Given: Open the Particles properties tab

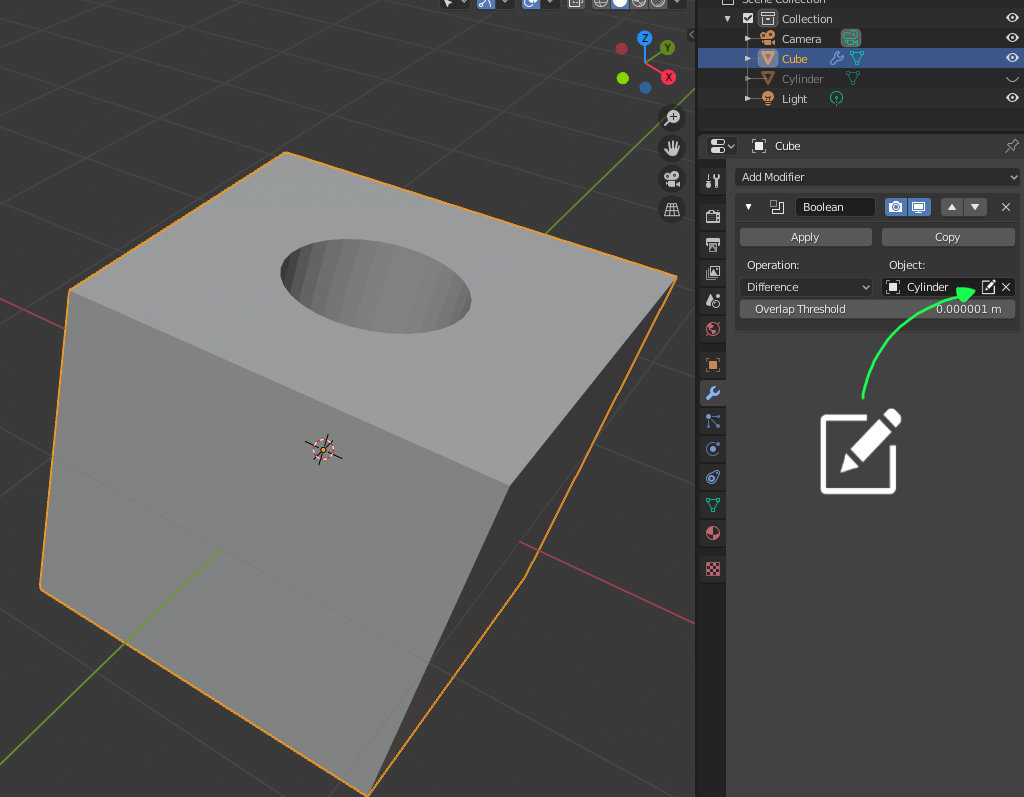Looking at the screenshot, I should pos(712,421).
